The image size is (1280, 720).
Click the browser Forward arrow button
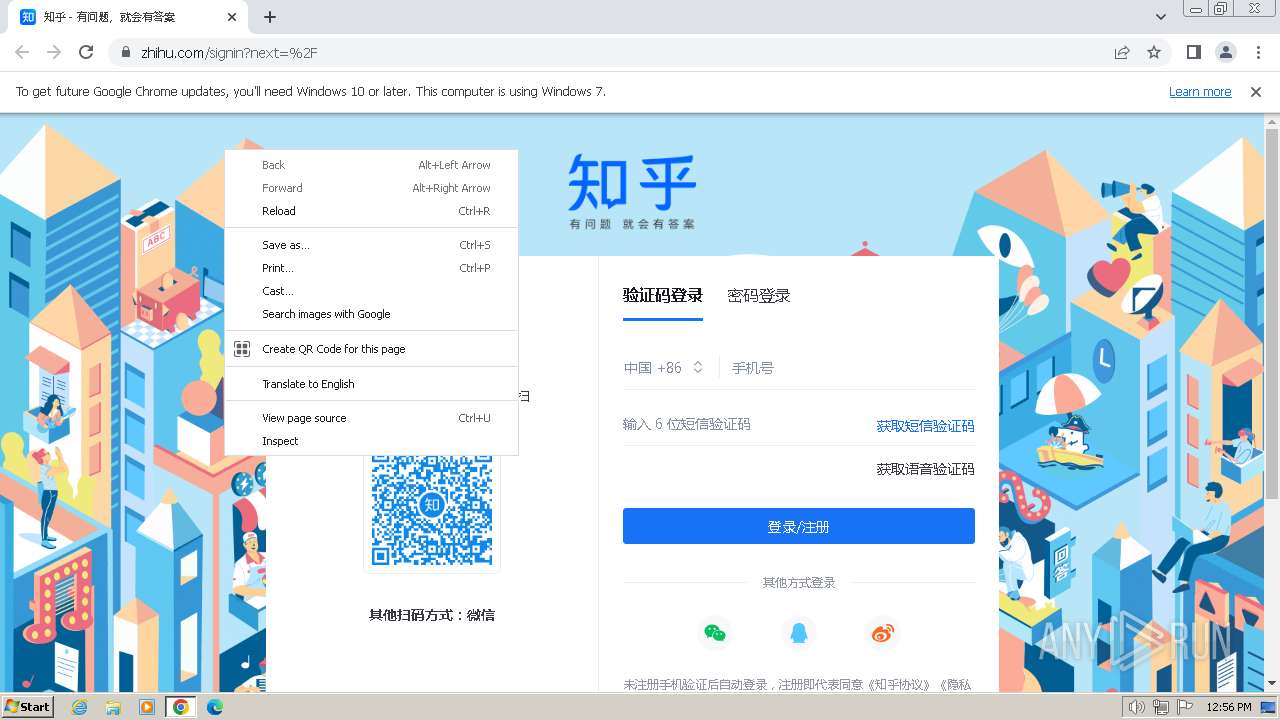(x=54, y=52)
